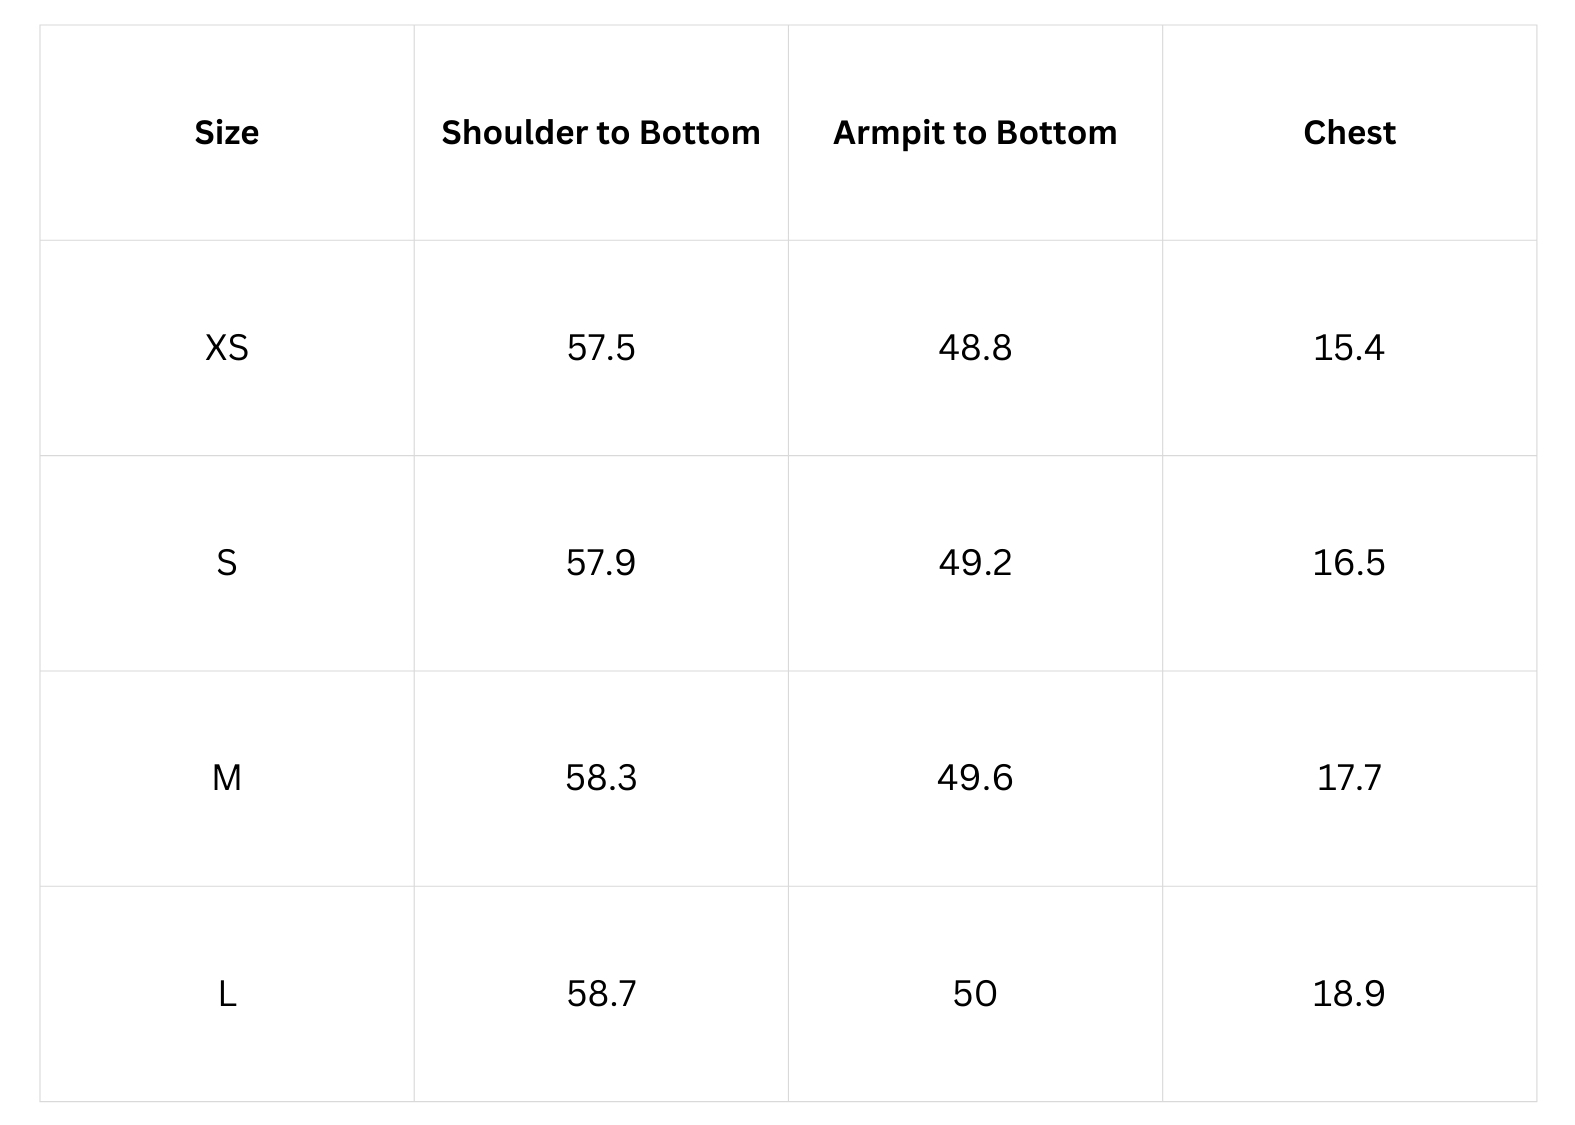Click the 48.8 armpit measurement cell
Viewport: 1575px width, 1125px height.
point(975,348)
